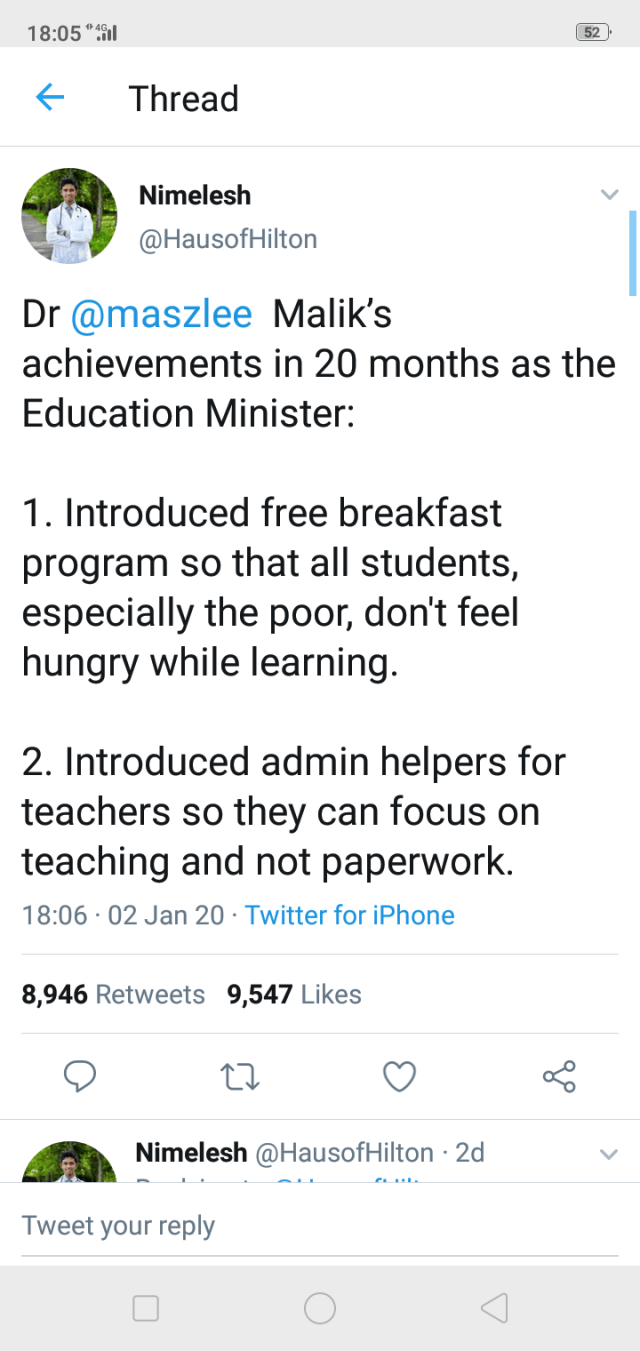The width and height of the screenshot is (640, 1351).
Task: Retweet Nimelesh's tweet
Action: coord(238,1076)
